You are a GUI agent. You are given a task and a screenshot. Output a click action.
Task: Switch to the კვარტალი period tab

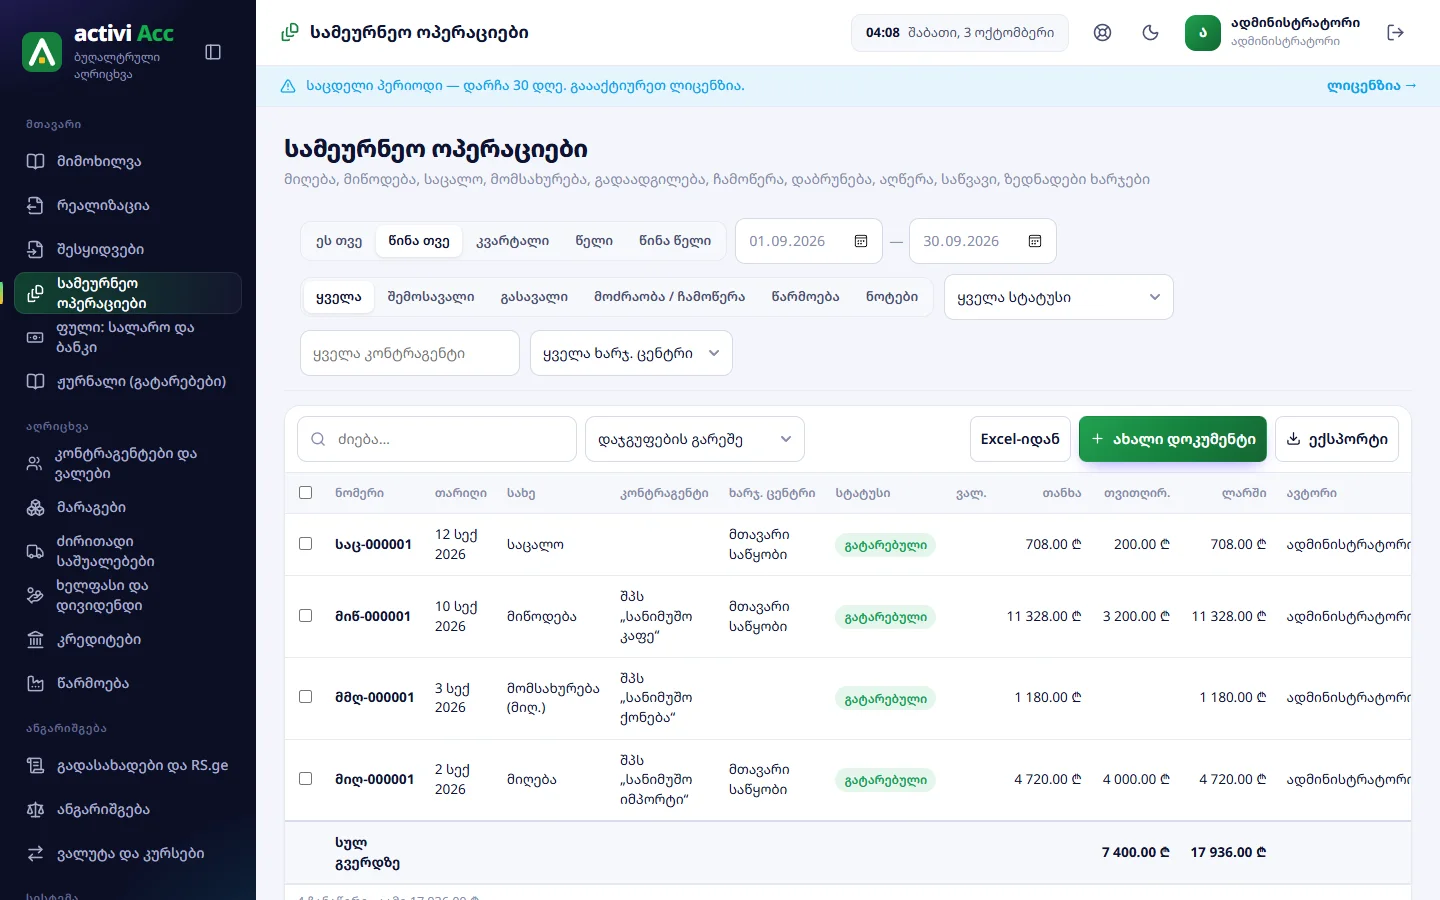tap(513, 241)
